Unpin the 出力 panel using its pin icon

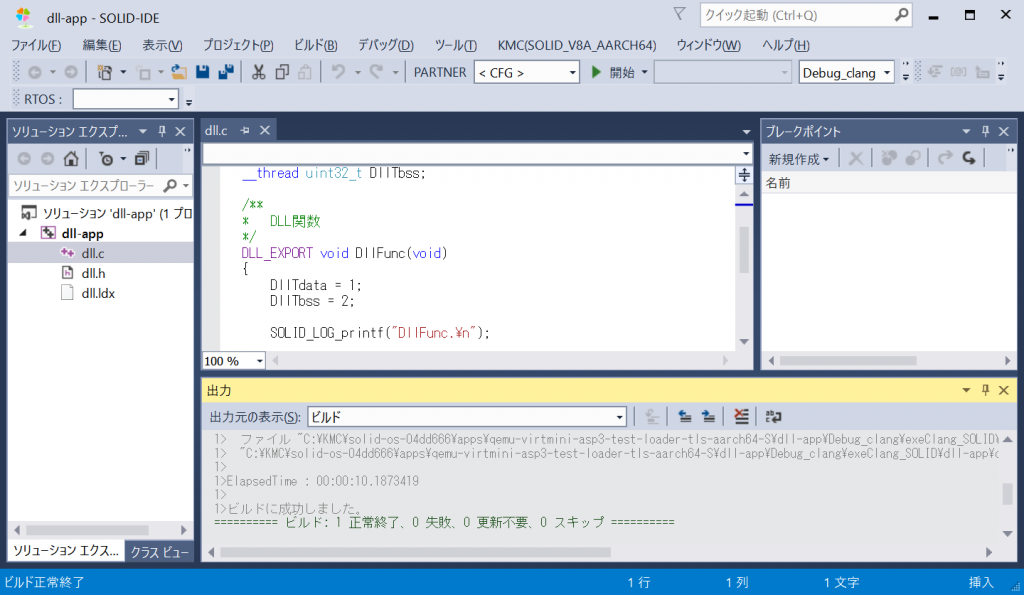(x=984, y=390)
